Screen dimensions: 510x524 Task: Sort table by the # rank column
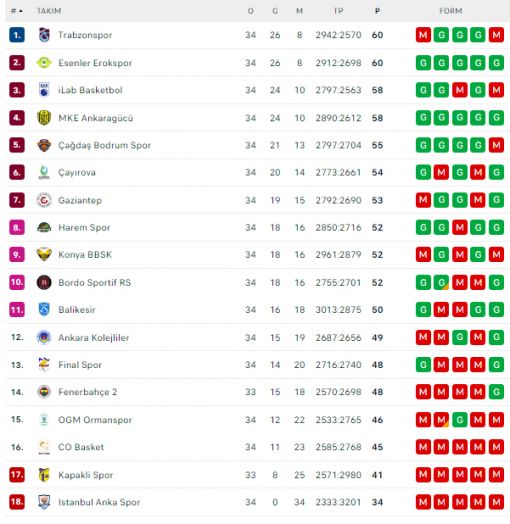pos(16,11)
